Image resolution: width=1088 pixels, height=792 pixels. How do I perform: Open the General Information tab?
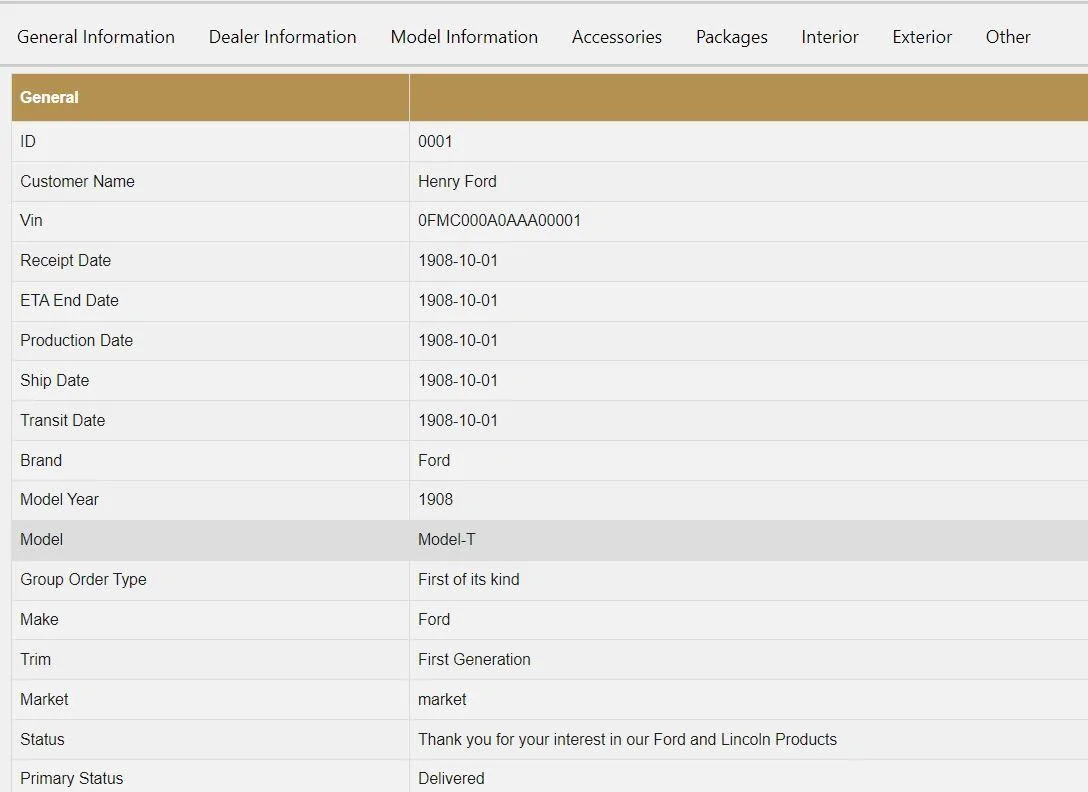tap(96, 37)
